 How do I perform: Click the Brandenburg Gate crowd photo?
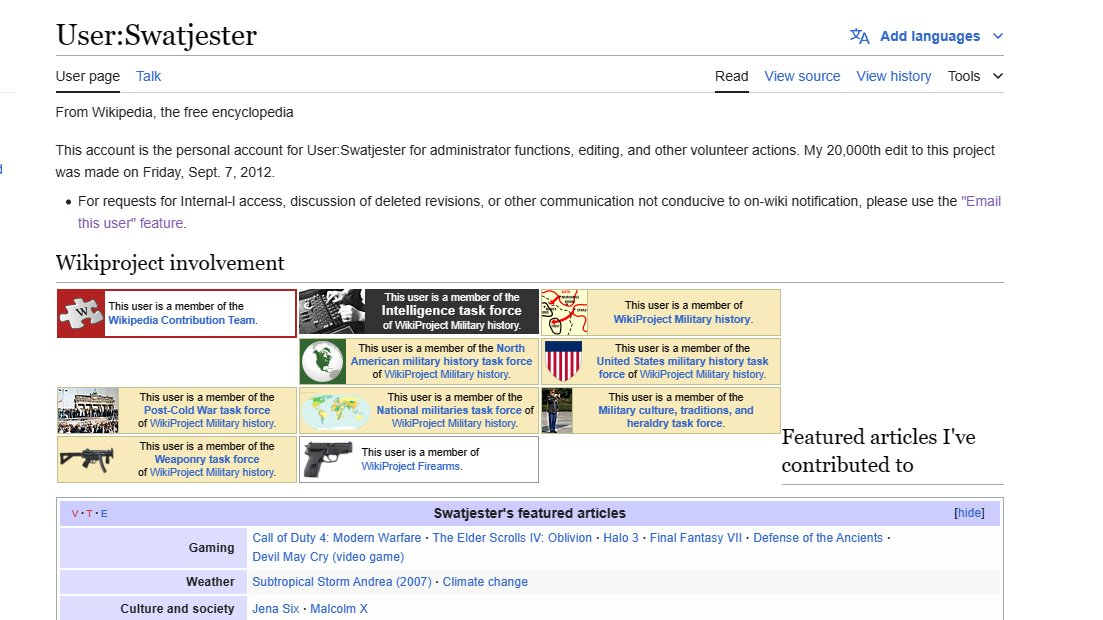(x=88, y=410)
